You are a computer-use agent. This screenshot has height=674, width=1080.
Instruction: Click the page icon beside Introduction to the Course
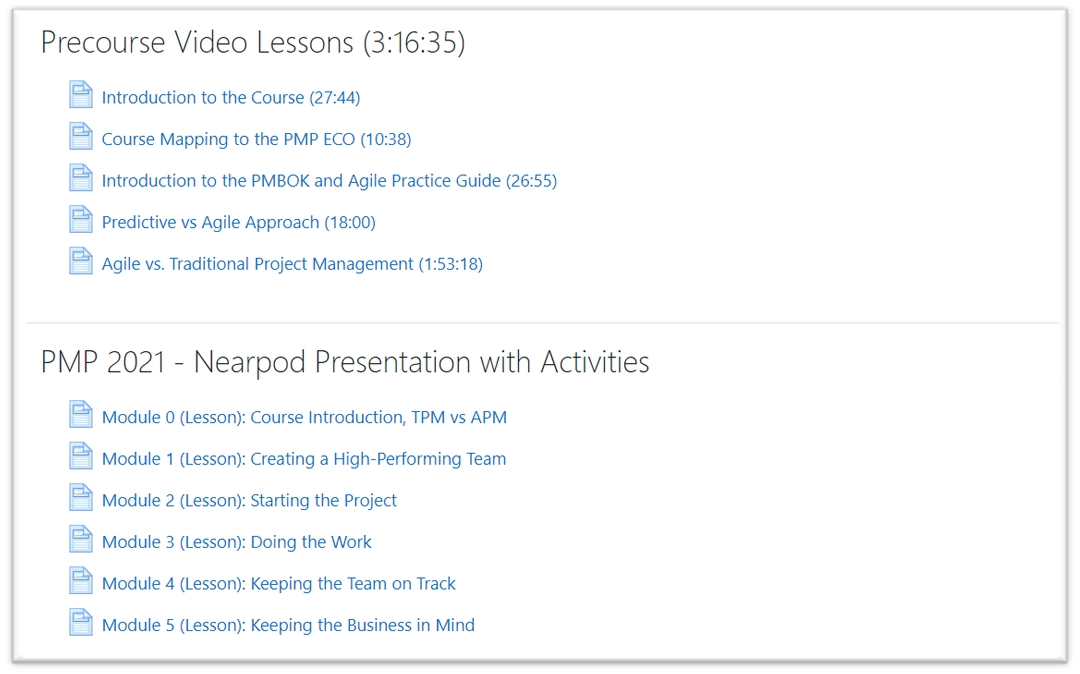[80, 96]
